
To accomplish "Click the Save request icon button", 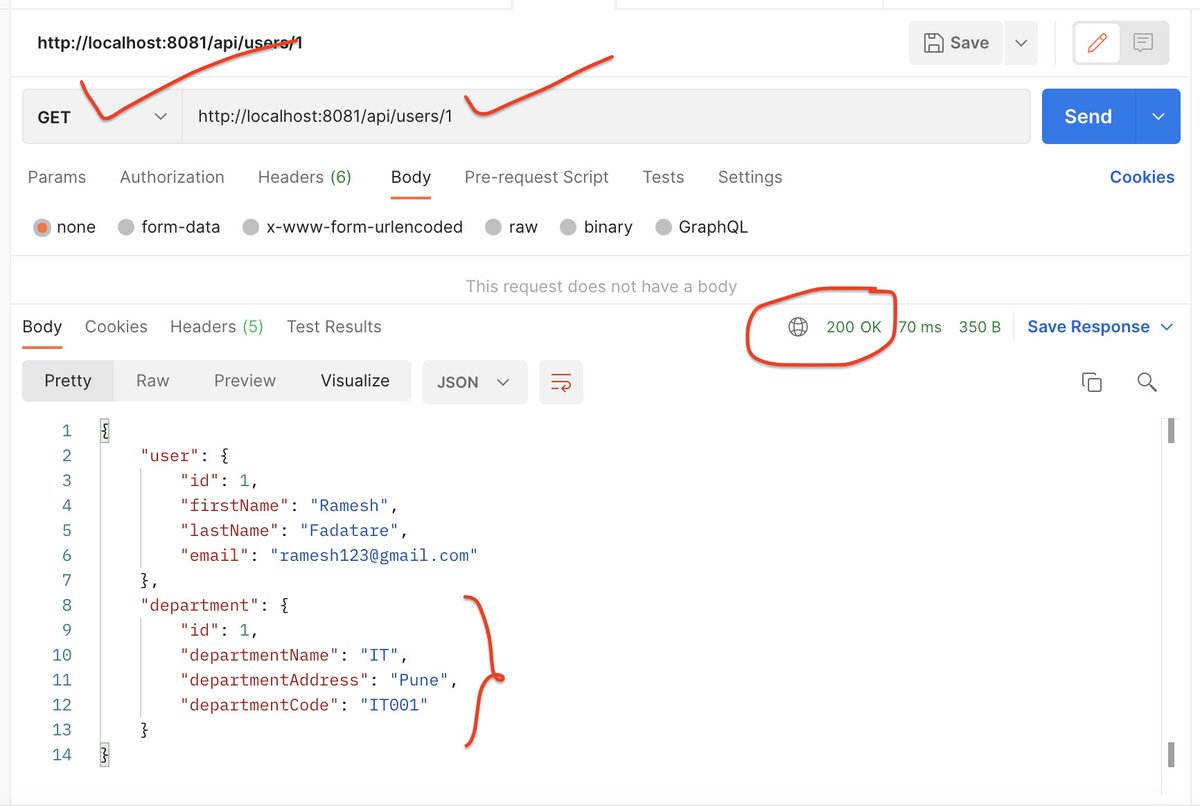I will (955, 42).
